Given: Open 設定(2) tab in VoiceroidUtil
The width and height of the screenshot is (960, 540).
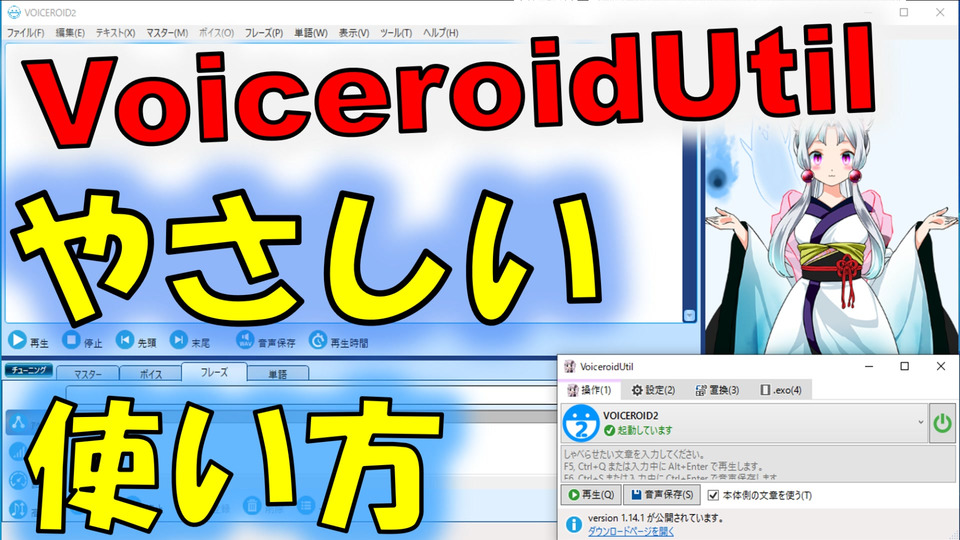Looking at the screenshot, I should [653, 390].
